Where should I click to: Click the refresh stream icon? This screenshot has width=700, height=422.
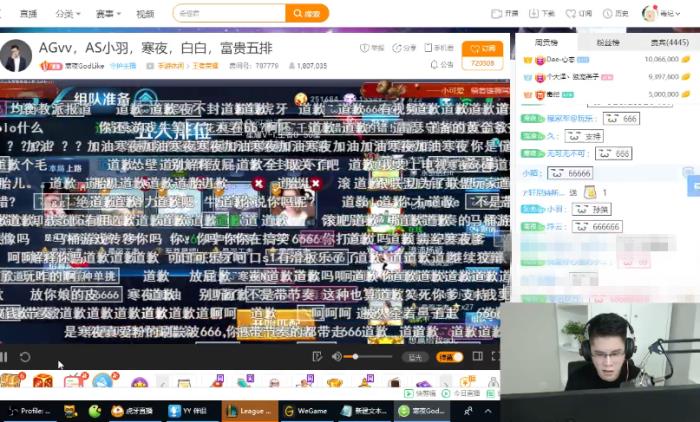25,356
